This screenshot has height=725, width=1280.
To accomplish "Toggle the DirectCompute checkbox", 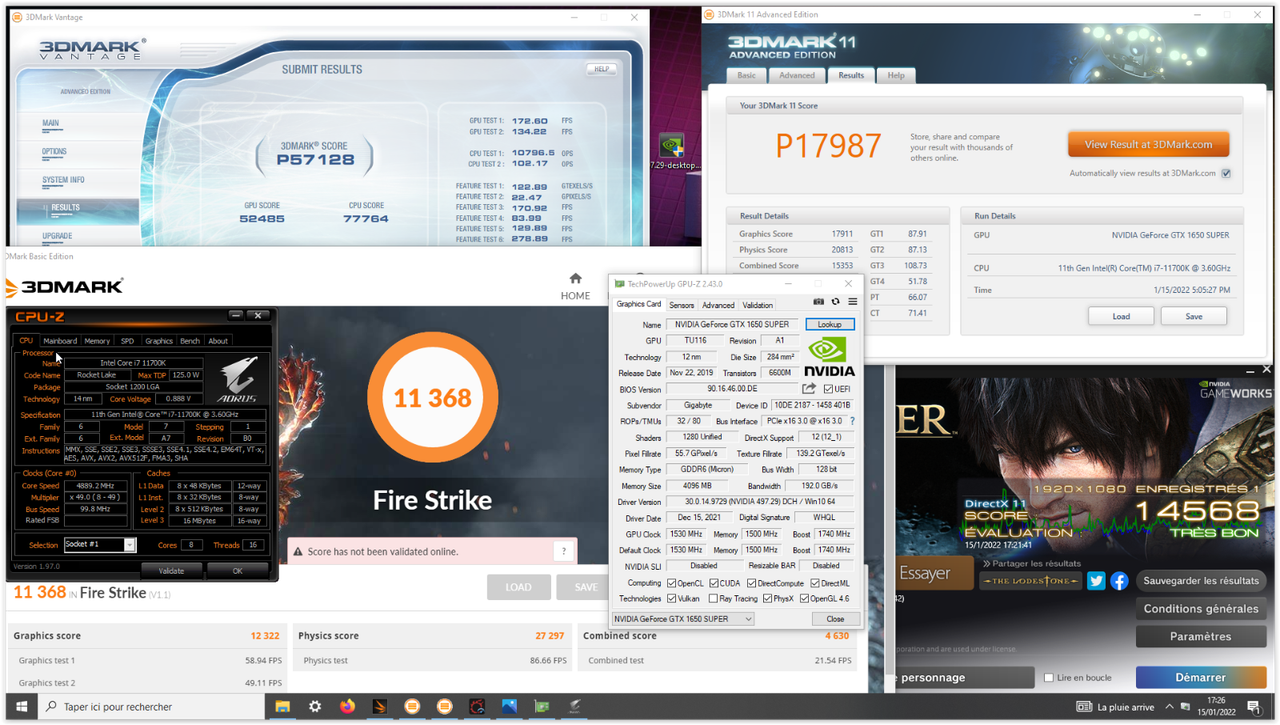I will [751, 583].
